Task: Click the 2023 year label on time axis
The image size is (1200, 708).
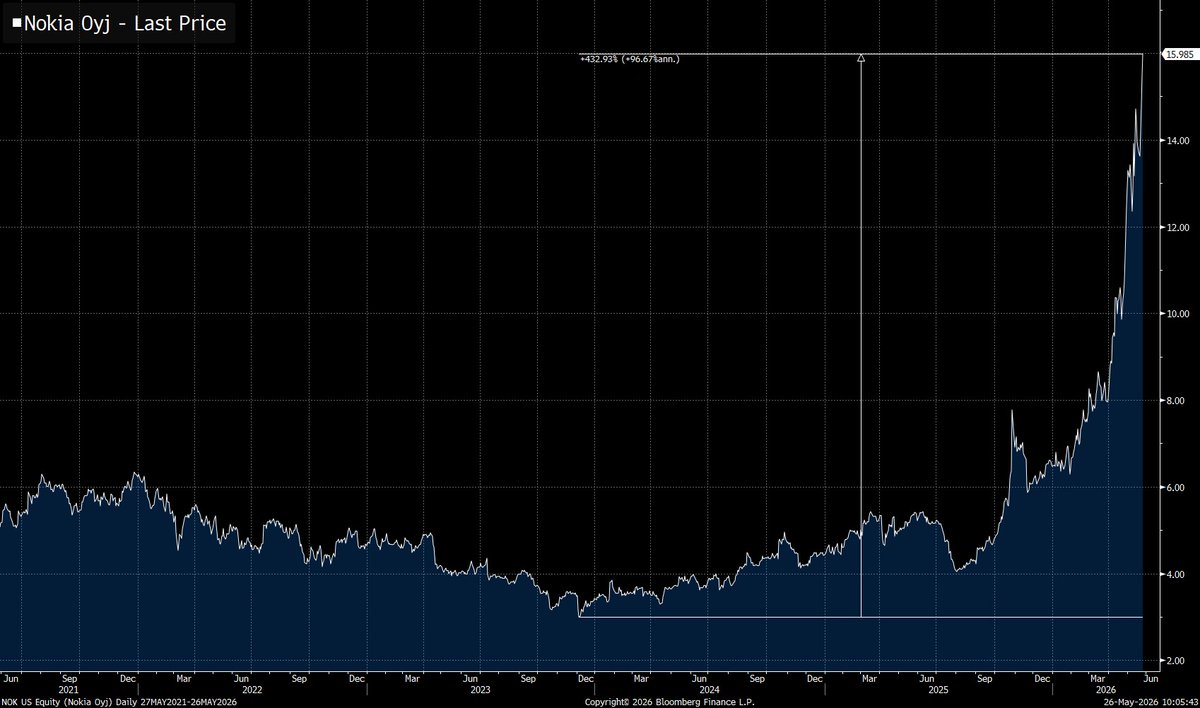Action: pos(479,688)
